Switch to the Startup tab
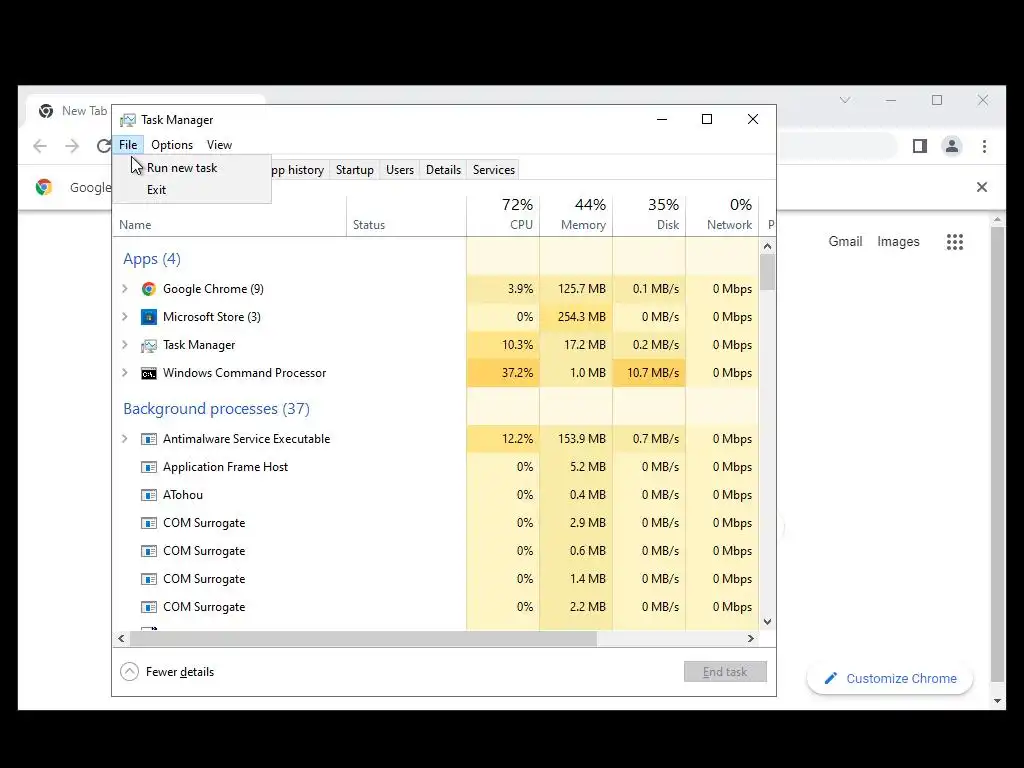Viewport: 1024px width, 768px height. click(x=355, y=170)
